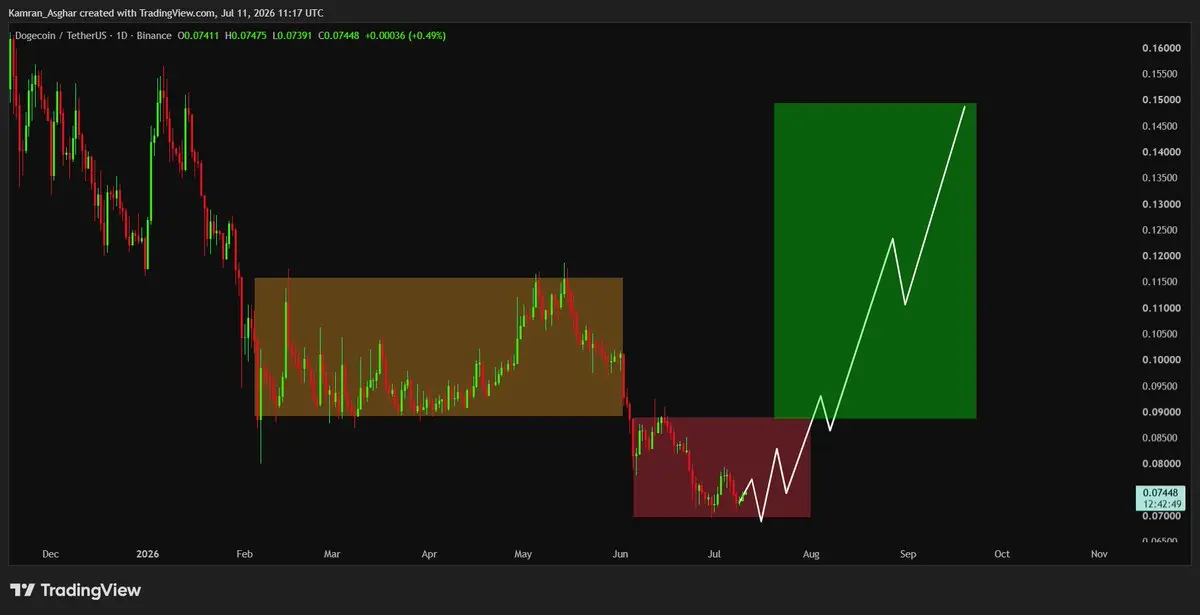Click the Oct label on time axis
The width and height of the screenshot is (1200, 615).
coord(1001,553)
